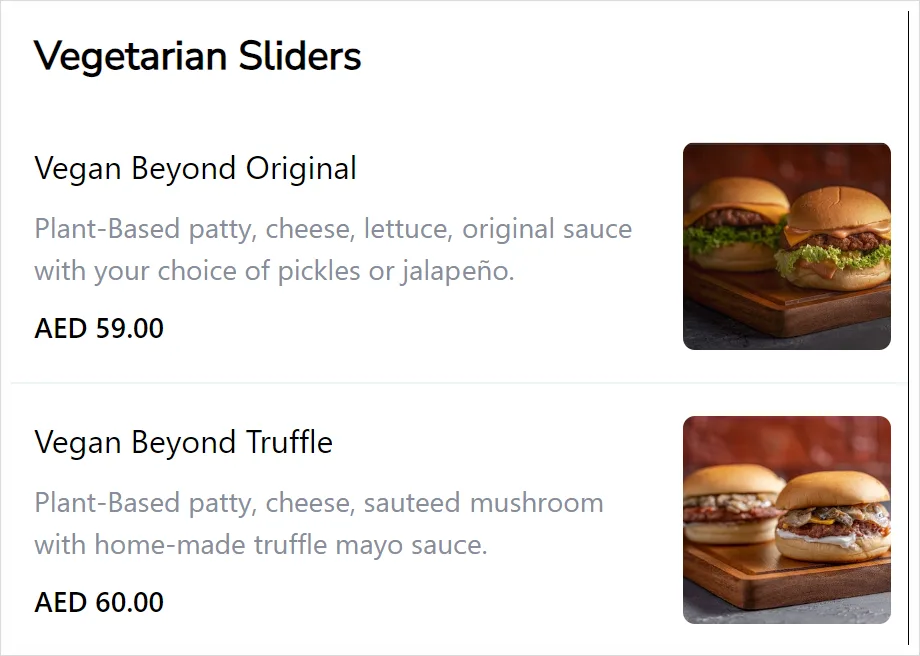
Task: Click the divider line between menu items
Action: 458,383
